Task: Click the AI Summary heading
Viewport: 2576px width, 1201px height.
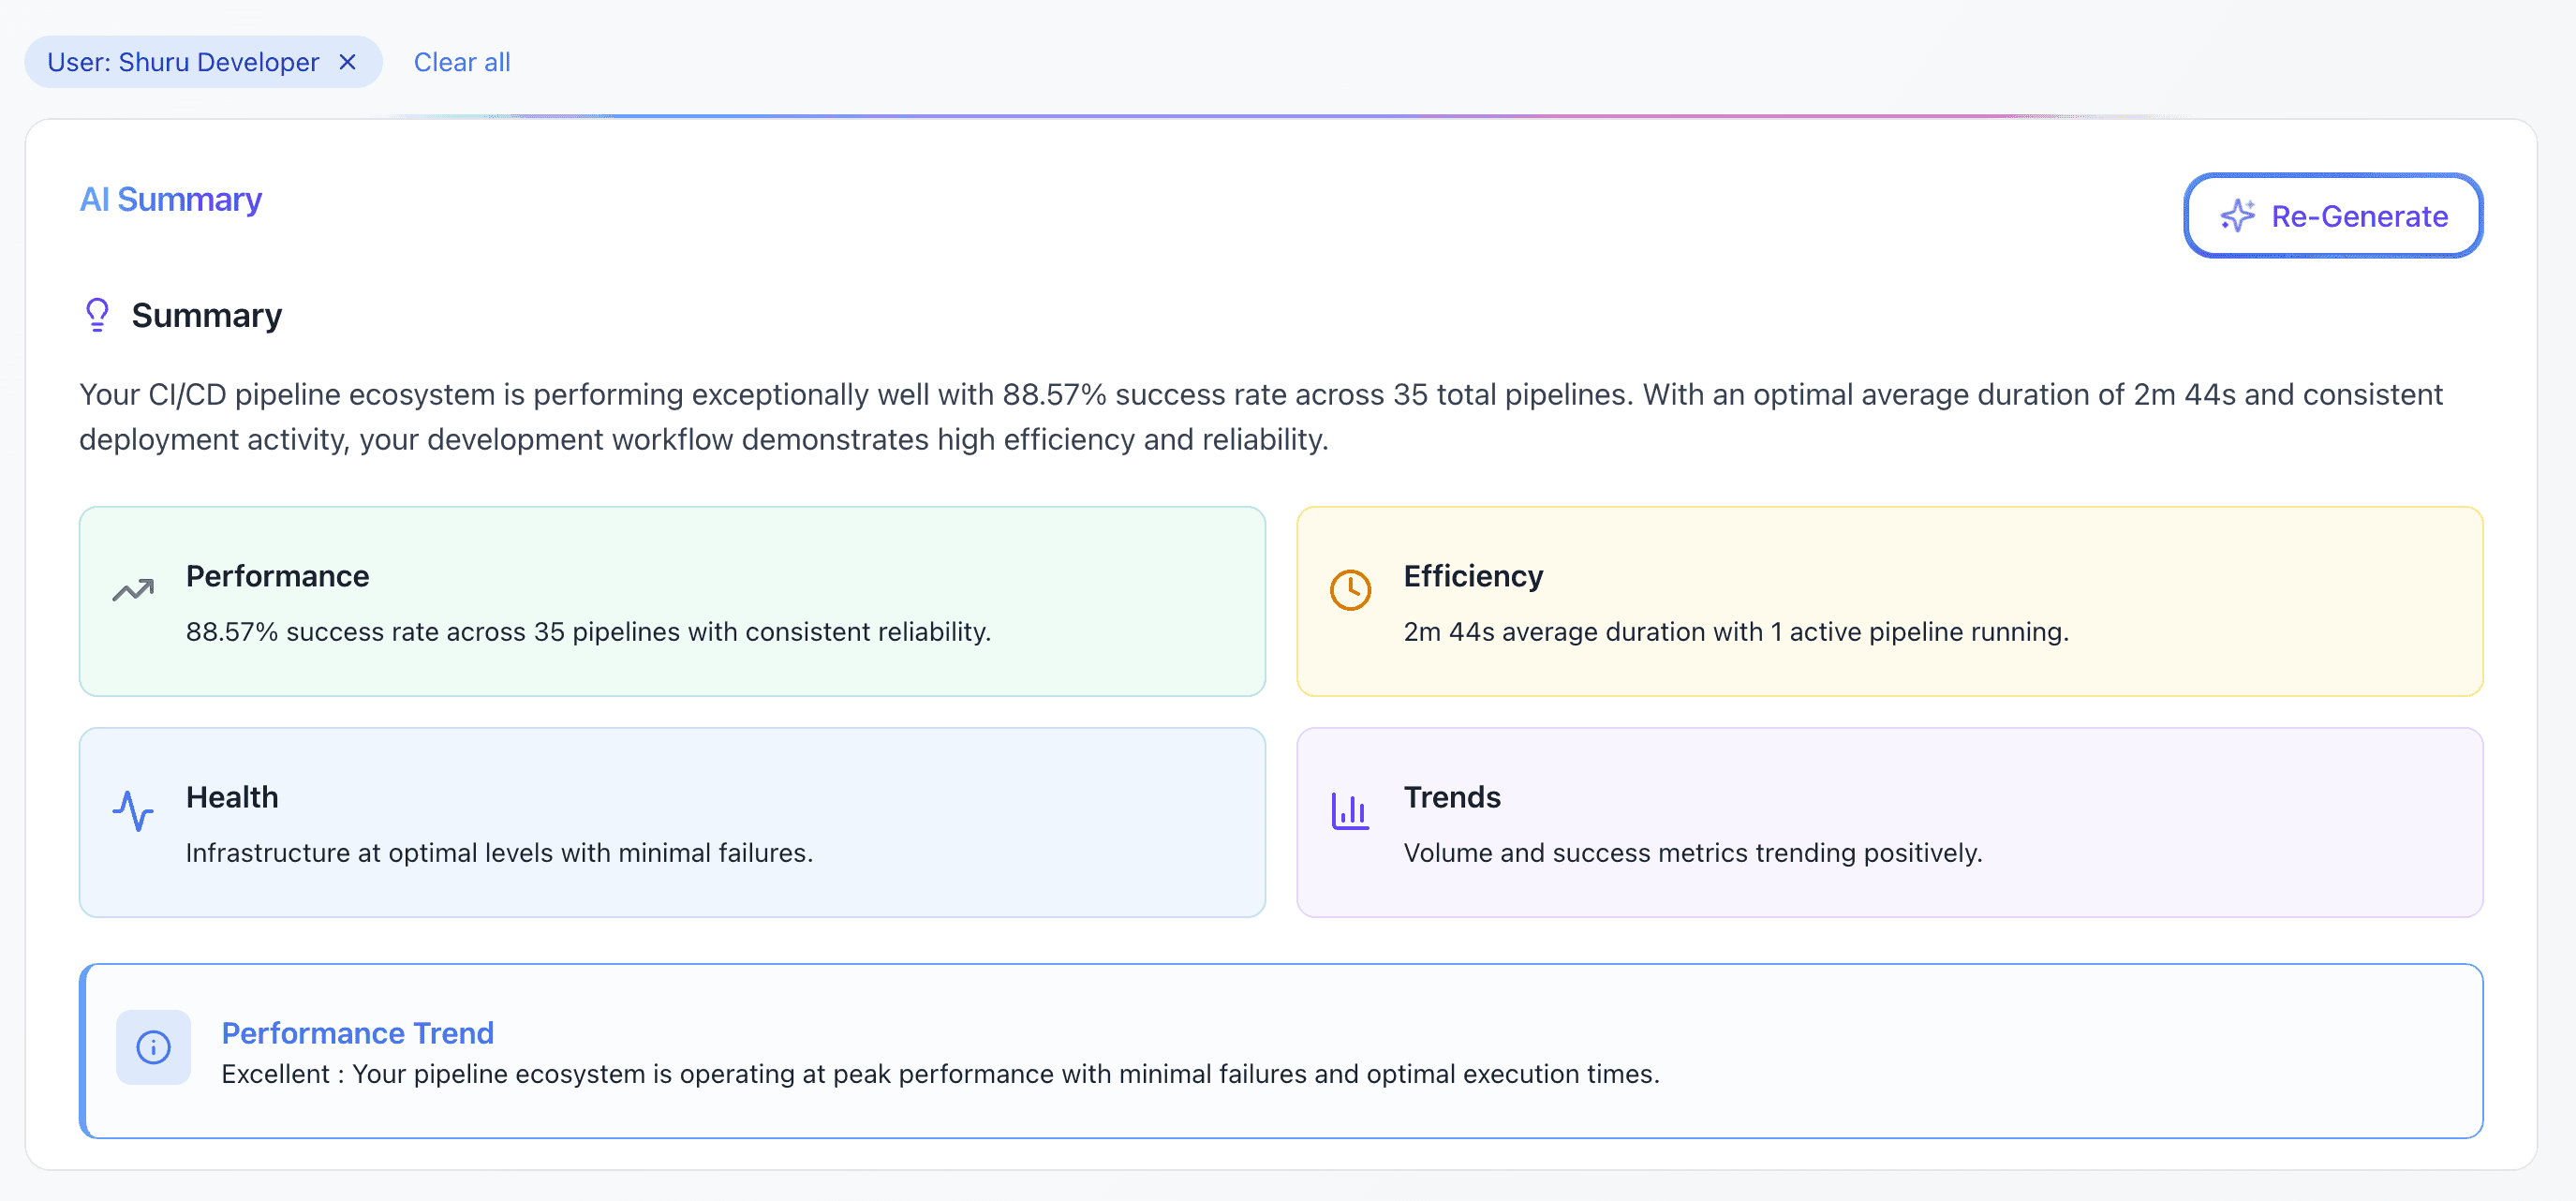Action: click(171, 199)
